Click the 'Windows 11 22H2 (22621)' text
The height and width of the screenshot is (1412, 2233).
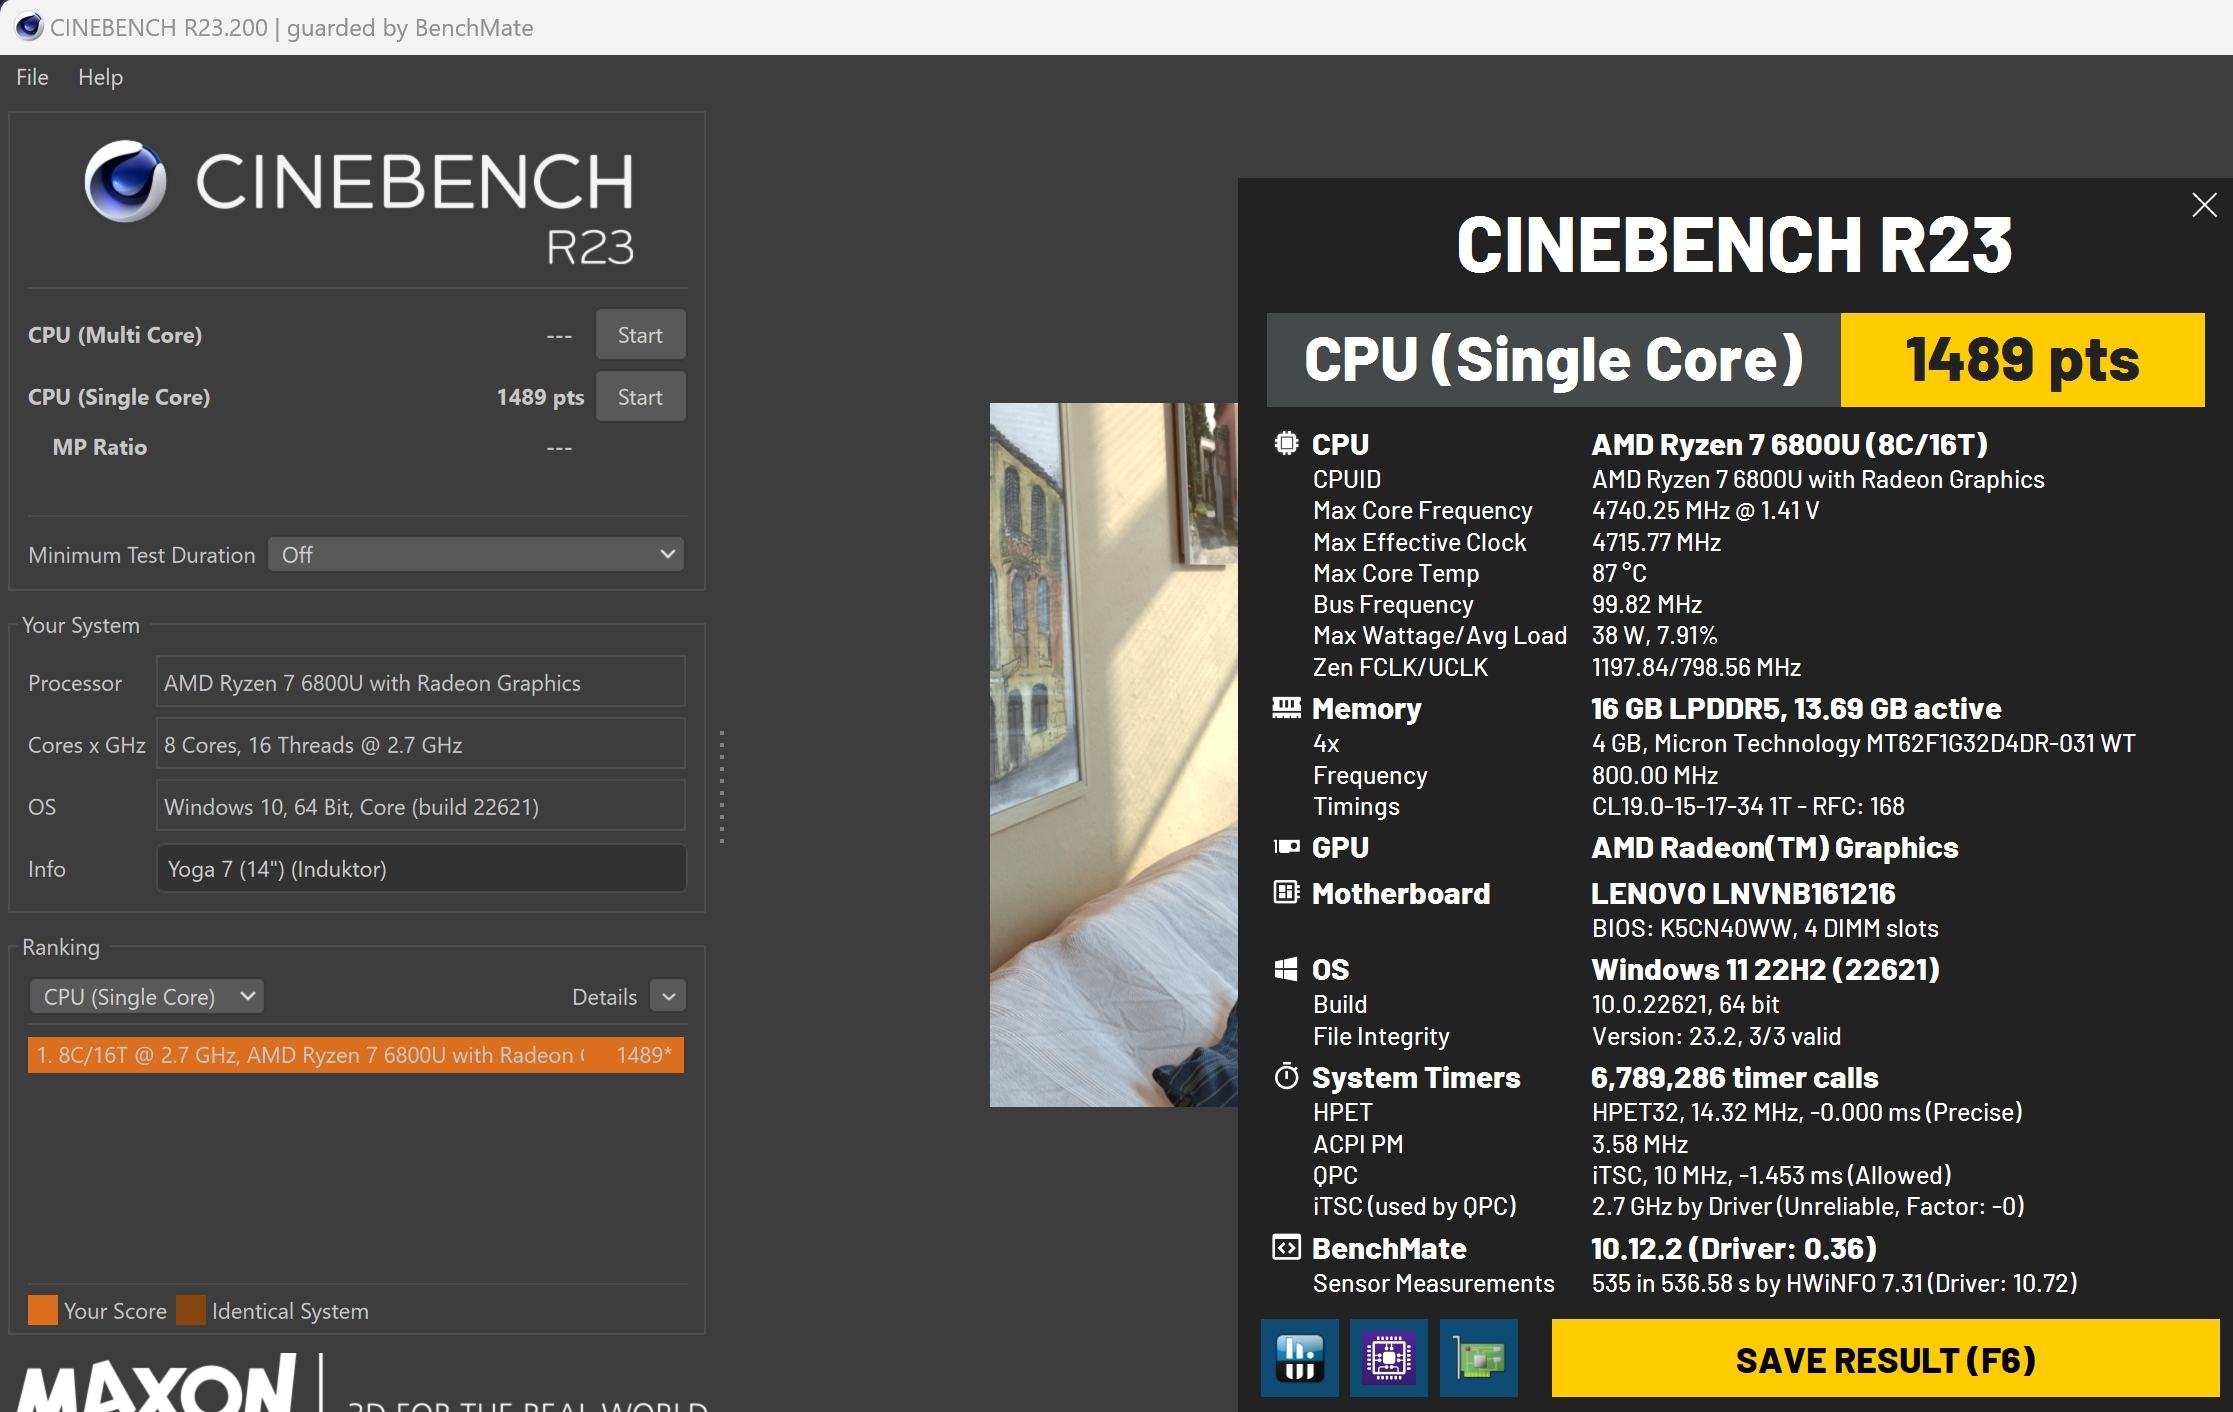point(1765,969)
